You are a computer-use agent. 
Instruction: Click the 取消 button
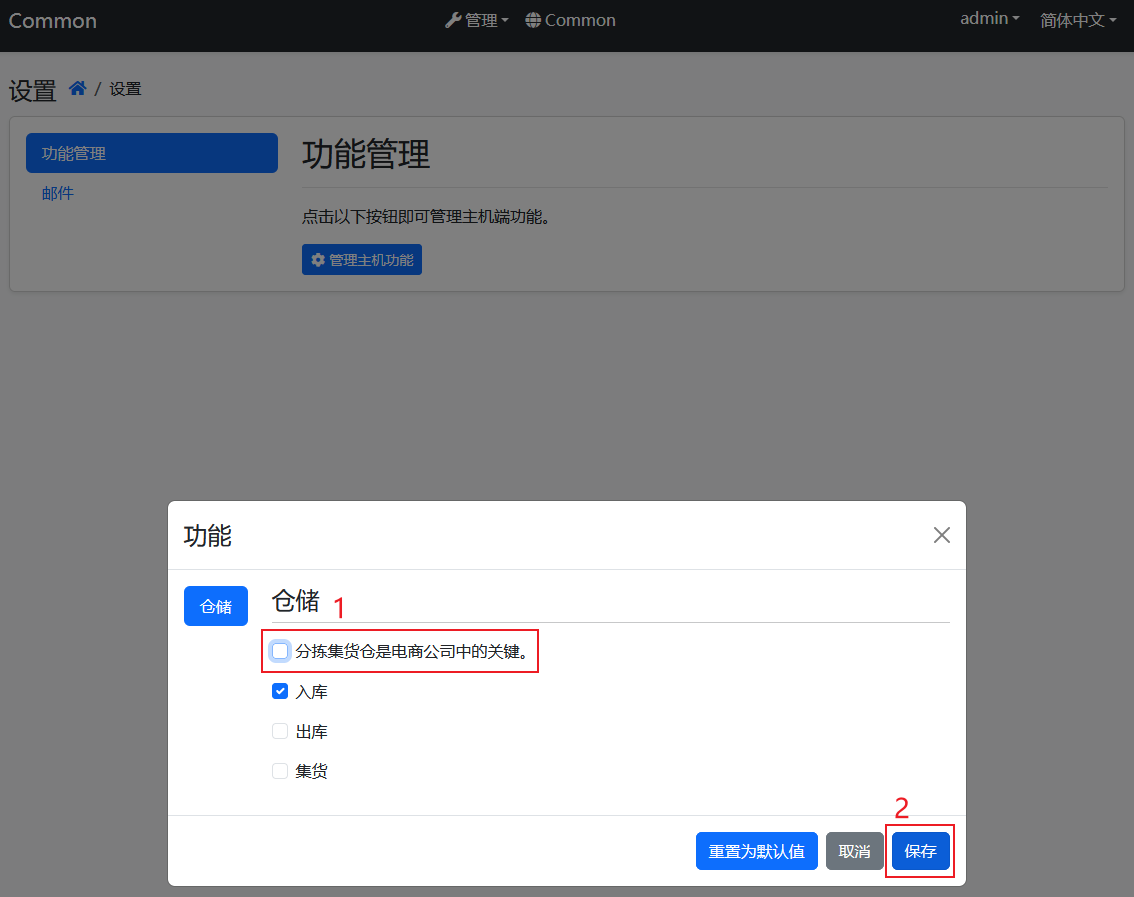click(854, 851)
